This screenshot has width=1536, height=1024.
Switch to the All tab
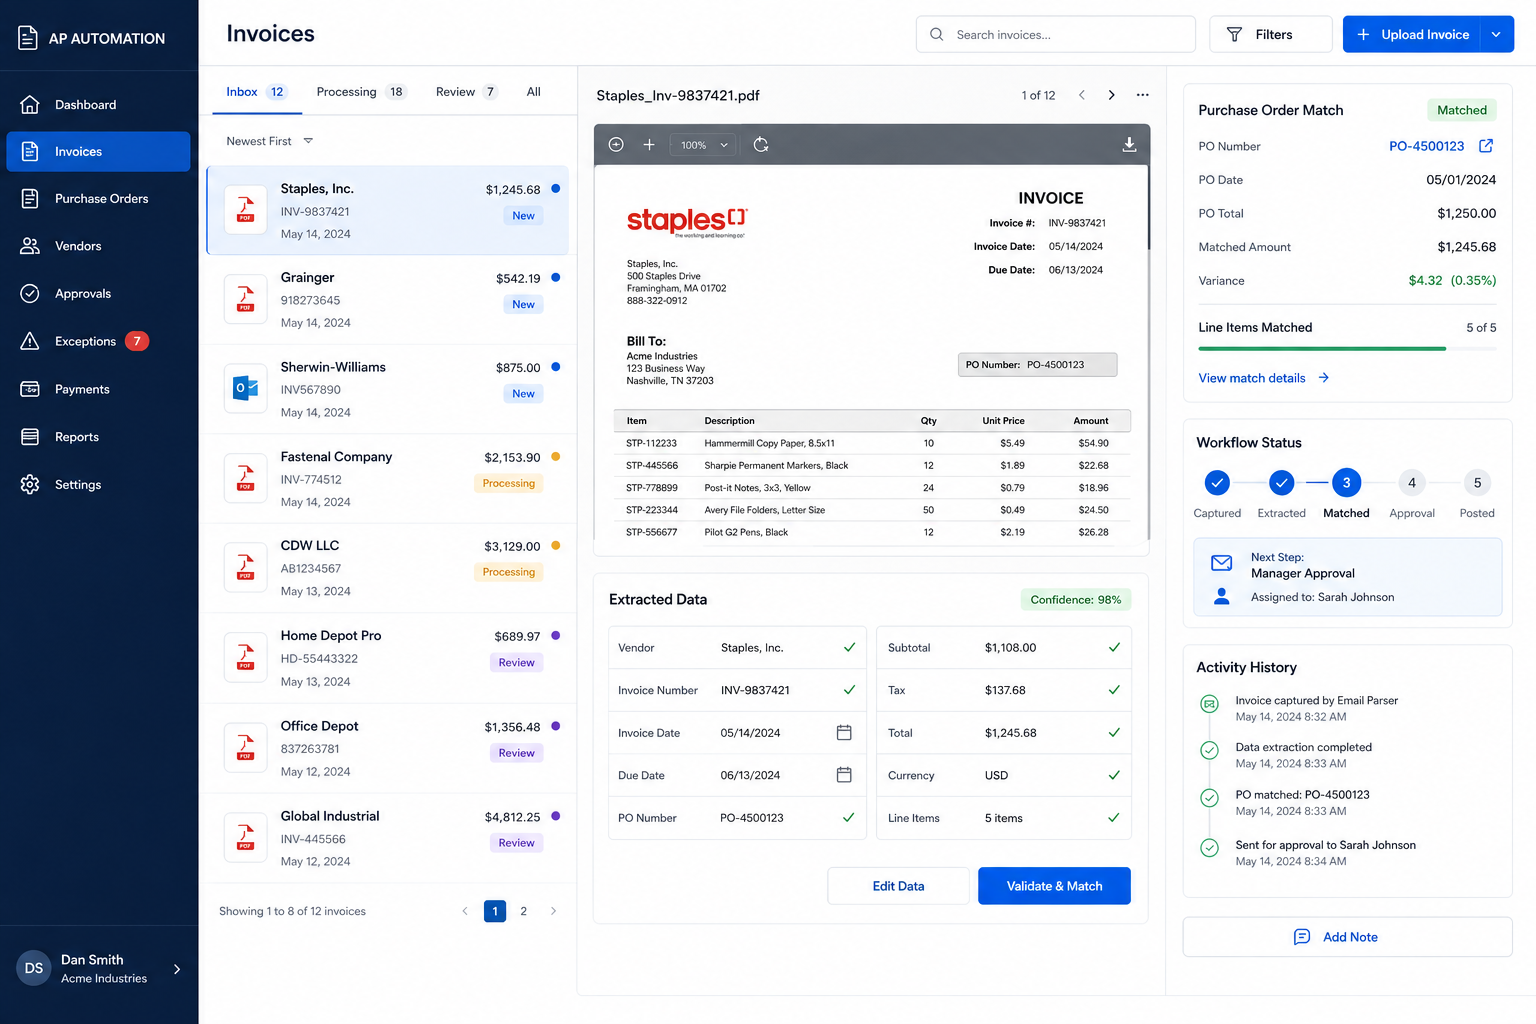[x=534, y=92]
